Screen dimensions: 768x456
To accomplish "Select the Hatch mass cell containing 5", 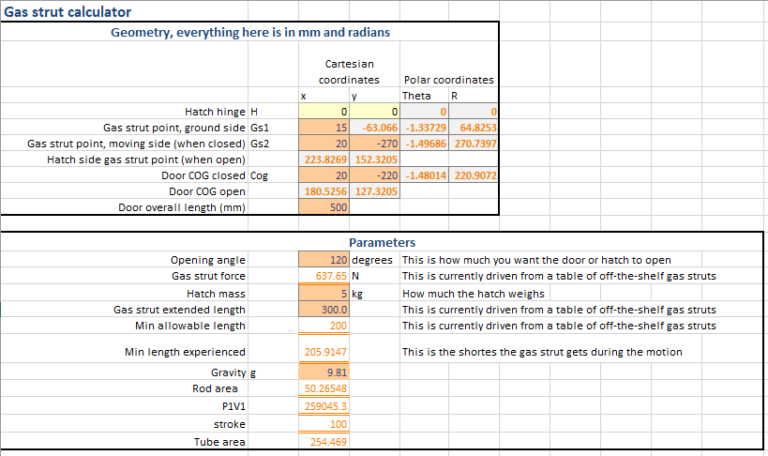I will point(324,294).
